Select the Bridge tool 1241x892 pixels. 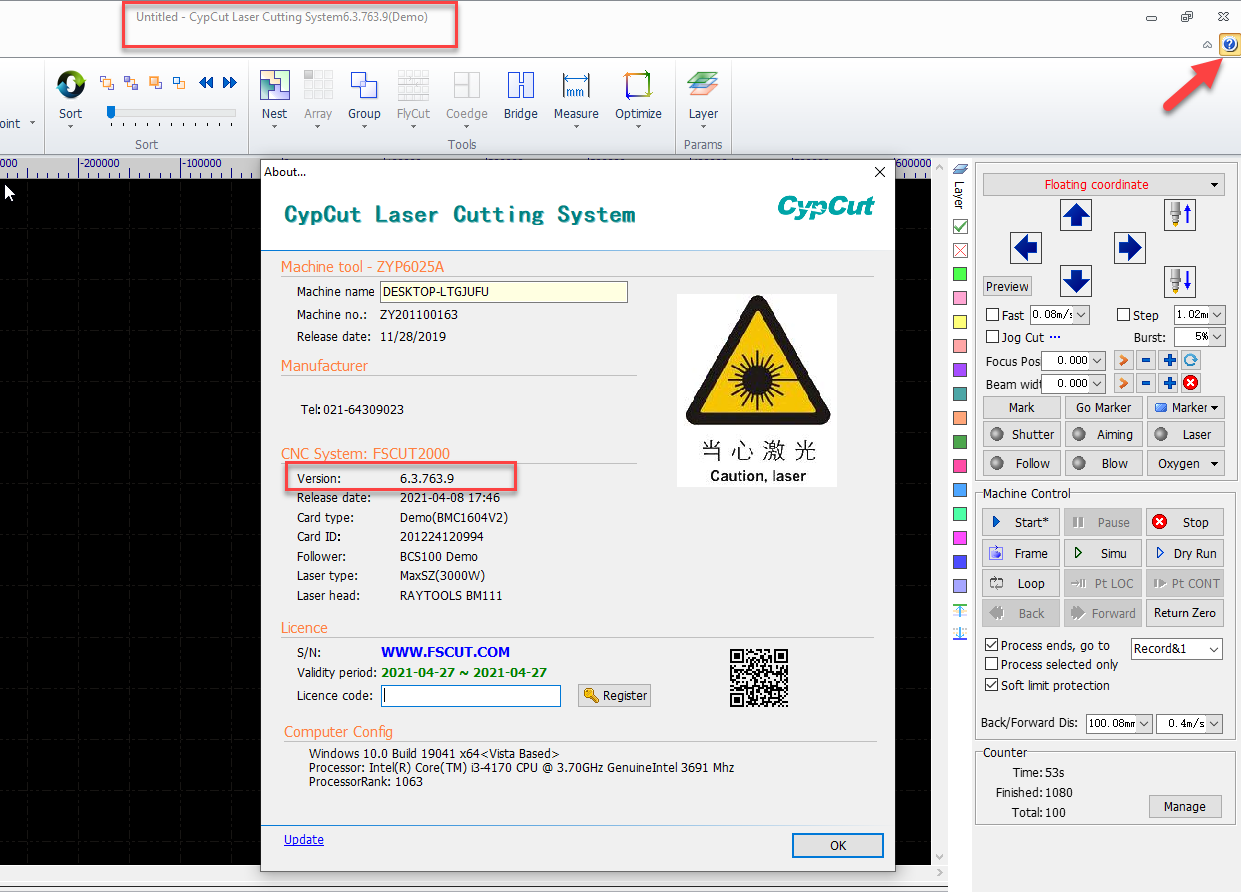pos(520,95)
